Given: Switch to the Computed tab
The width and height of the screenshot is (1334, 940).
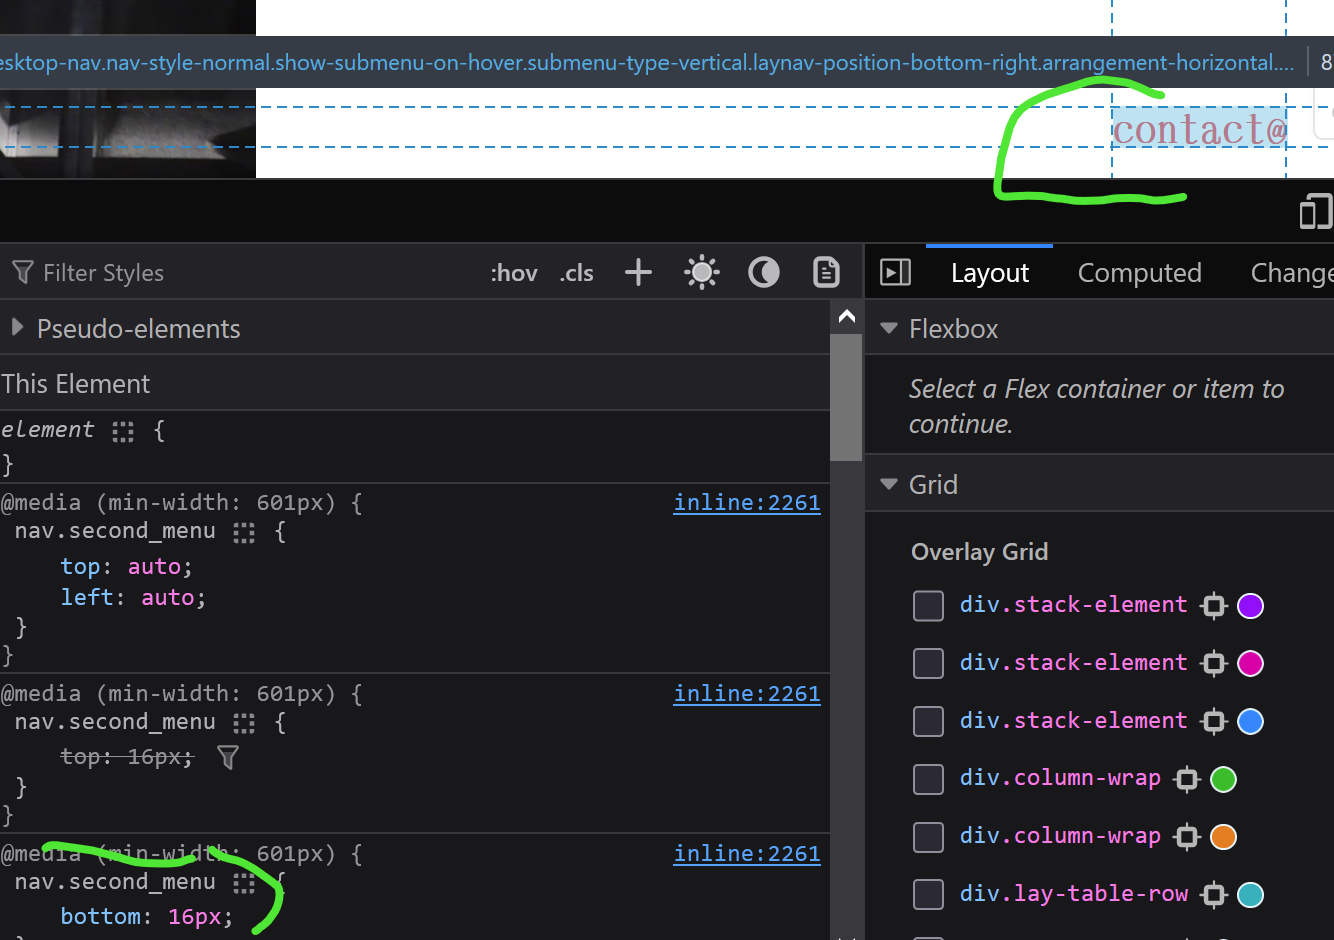Looking at the screenshot, I should tap(1139, 273).
